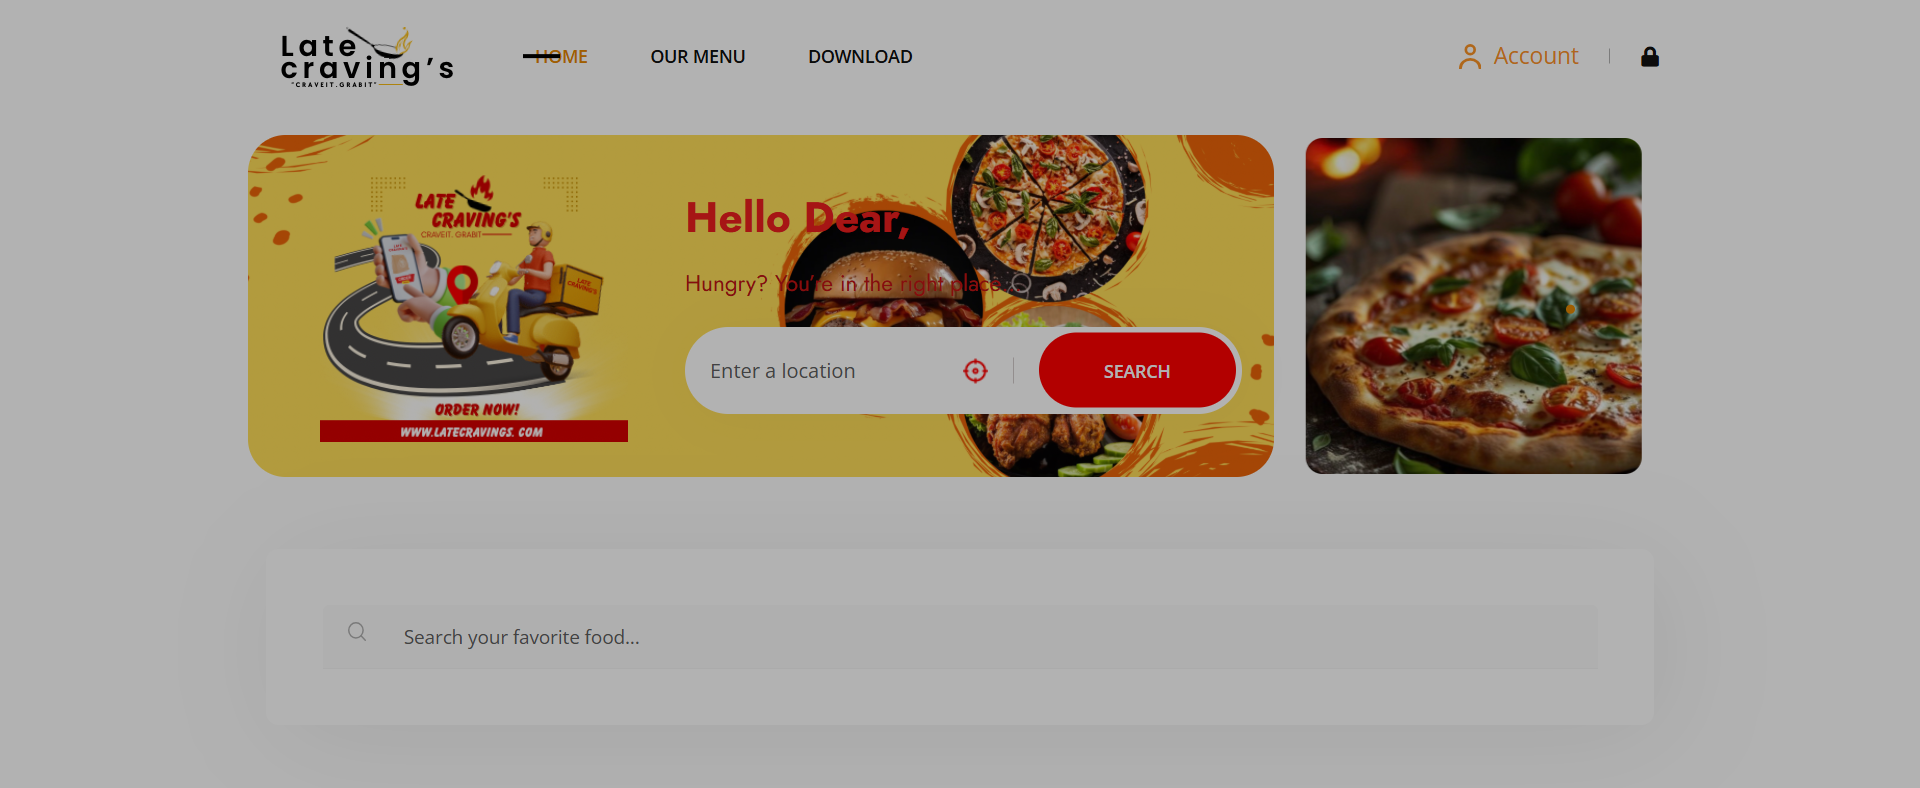Viewport: 1920px width, 788px height.
Task: Click the detect-my-location crosshair icon
Action: (x=975, y=371)
